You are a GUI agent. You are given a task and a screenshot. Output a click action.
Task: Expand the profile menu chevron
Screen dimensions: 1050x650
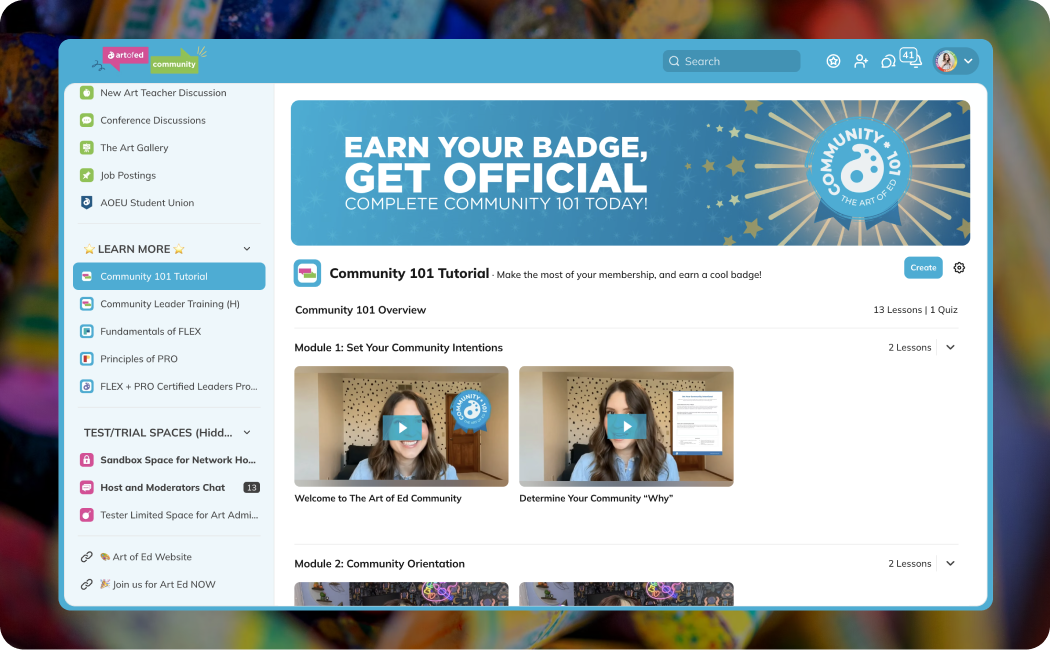tap(968, 62)
